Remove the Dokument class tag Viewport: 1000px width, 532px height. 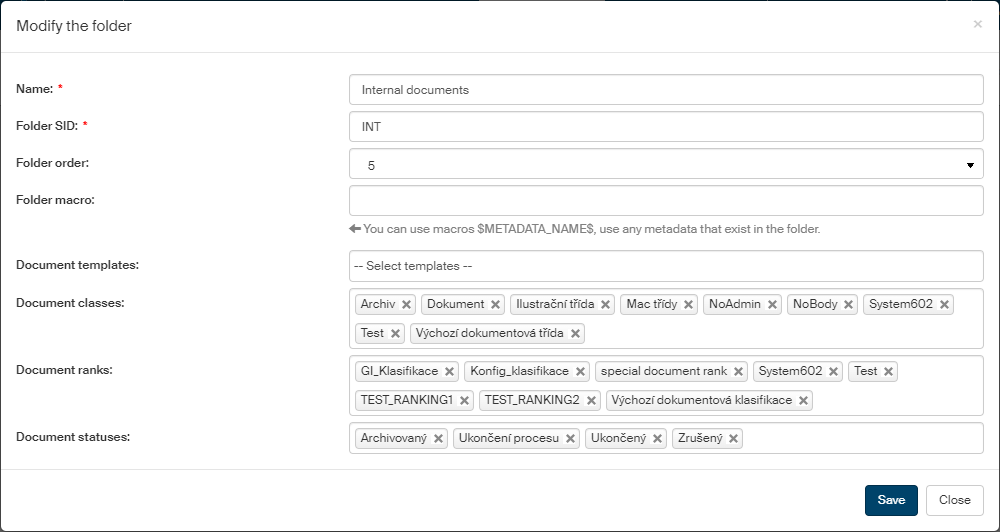495,305
